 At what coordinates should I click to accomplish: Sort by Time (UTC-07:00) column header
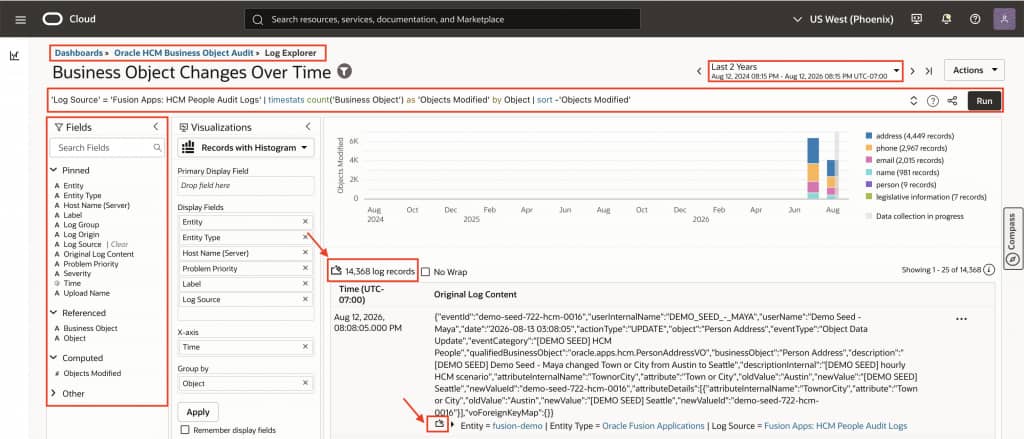(x=363, y=294)
